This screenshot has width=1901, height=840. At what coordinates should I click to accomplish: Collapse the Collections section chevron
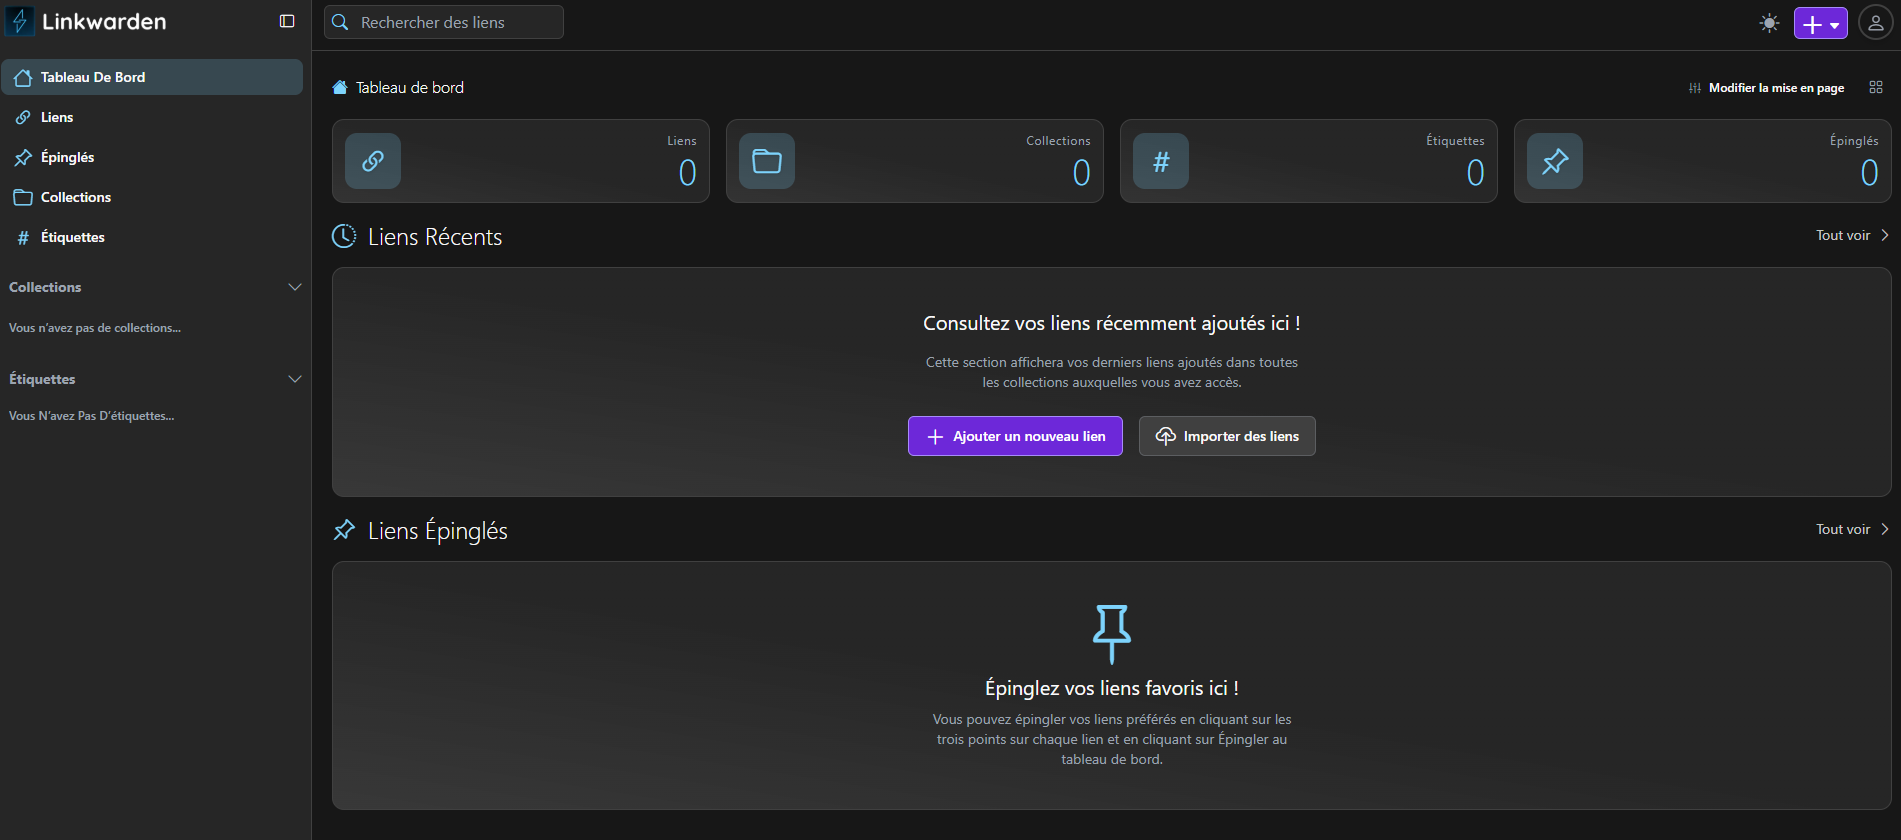click(x=295, y=287)
